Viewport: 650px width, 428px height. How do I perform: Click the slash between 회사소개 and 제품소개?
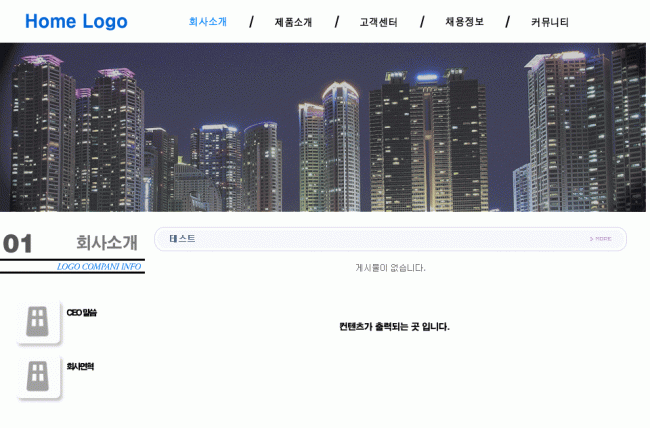tap(251, 22)
